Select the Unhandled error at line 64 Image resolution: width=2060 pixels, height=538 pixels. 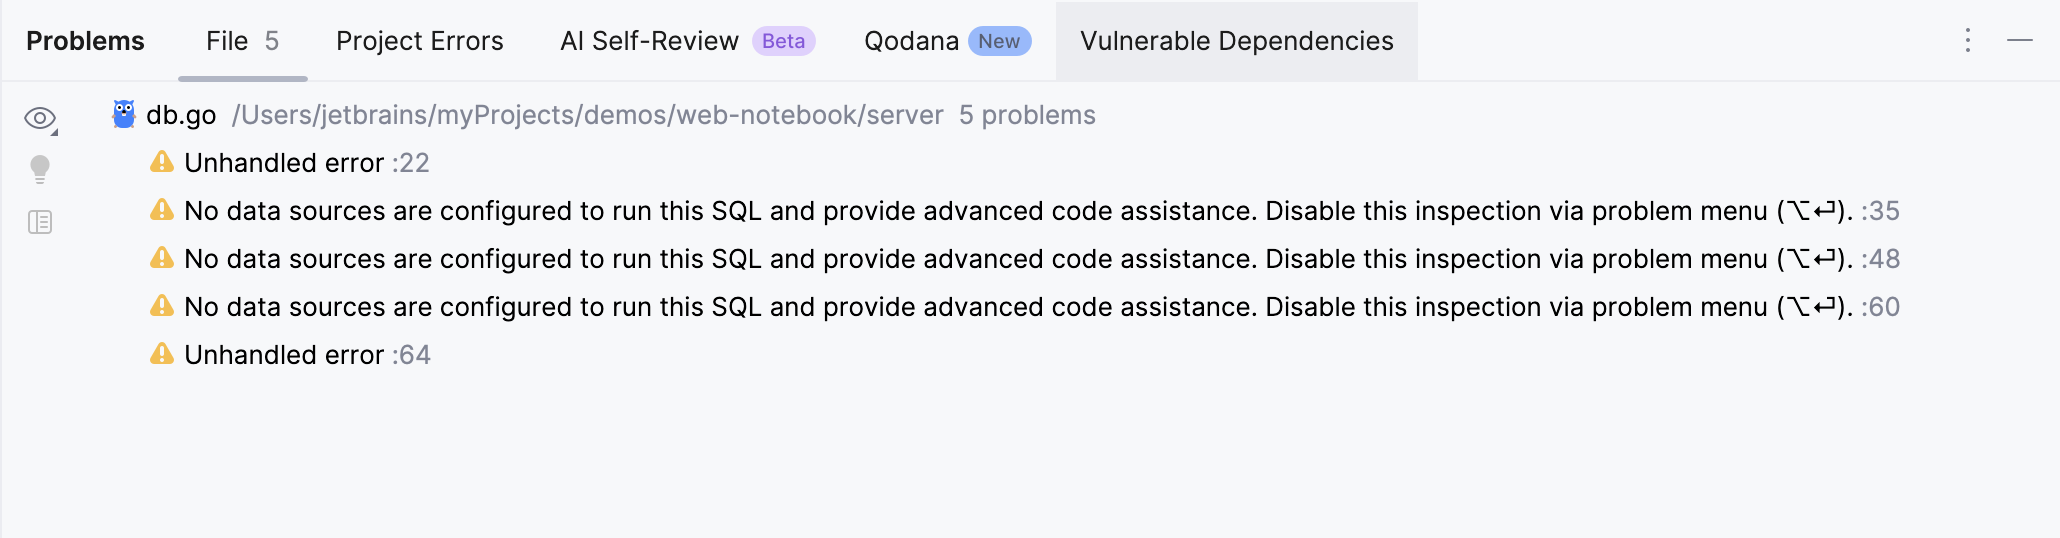tap(284, 355)
